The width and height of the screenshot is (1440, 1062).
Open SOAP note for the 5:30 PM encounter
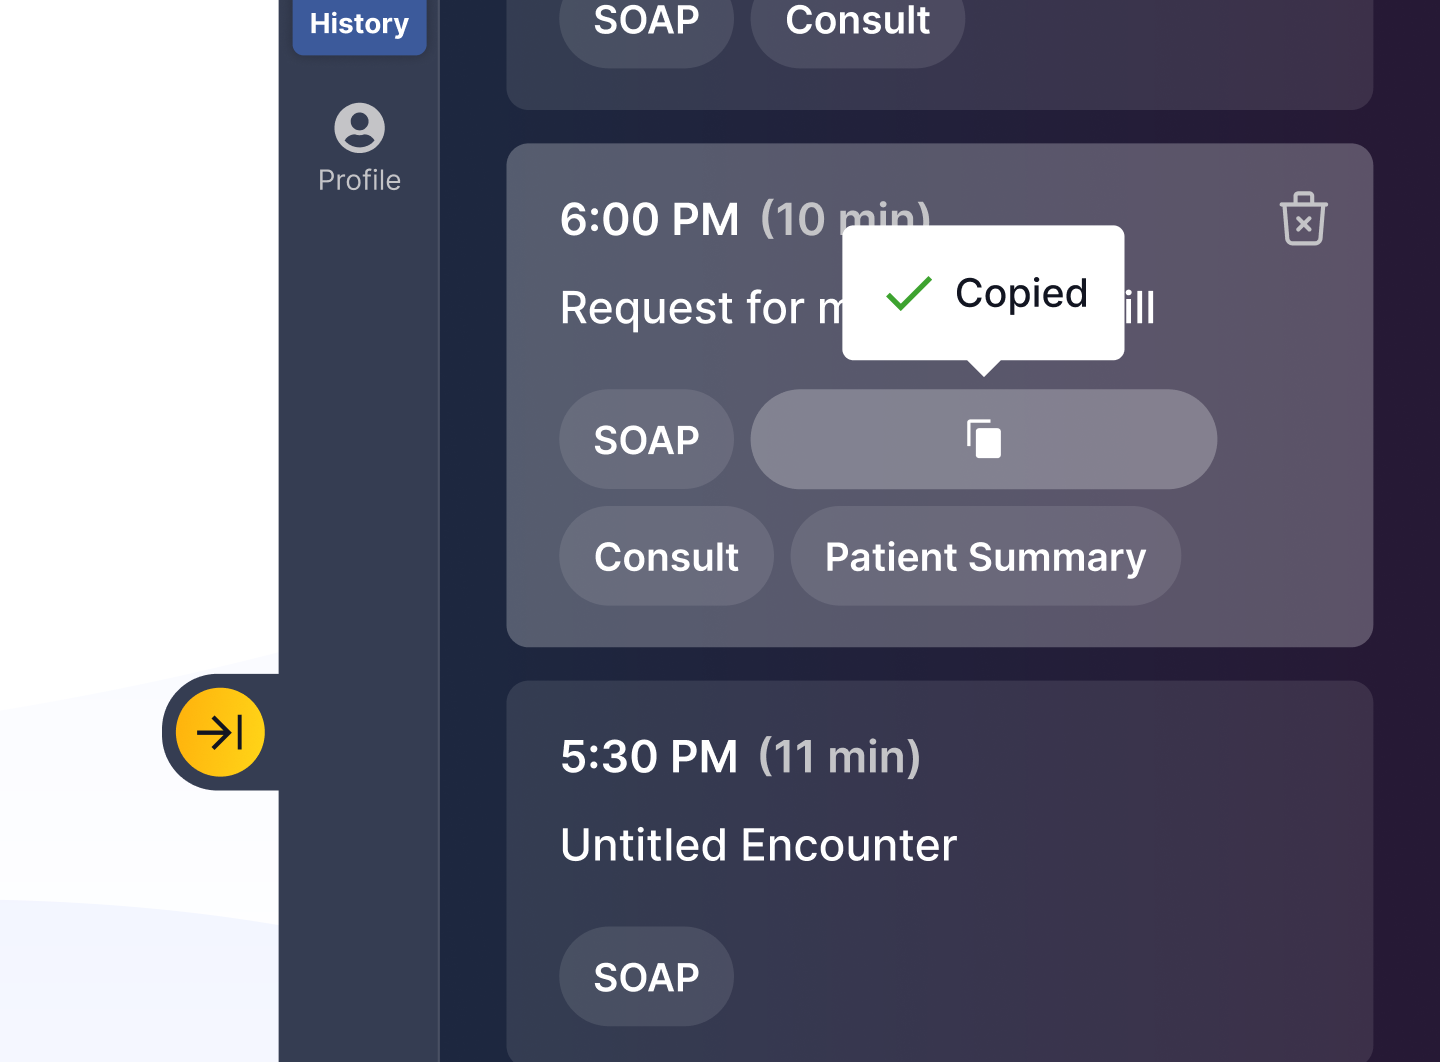(x=646, y=976)
